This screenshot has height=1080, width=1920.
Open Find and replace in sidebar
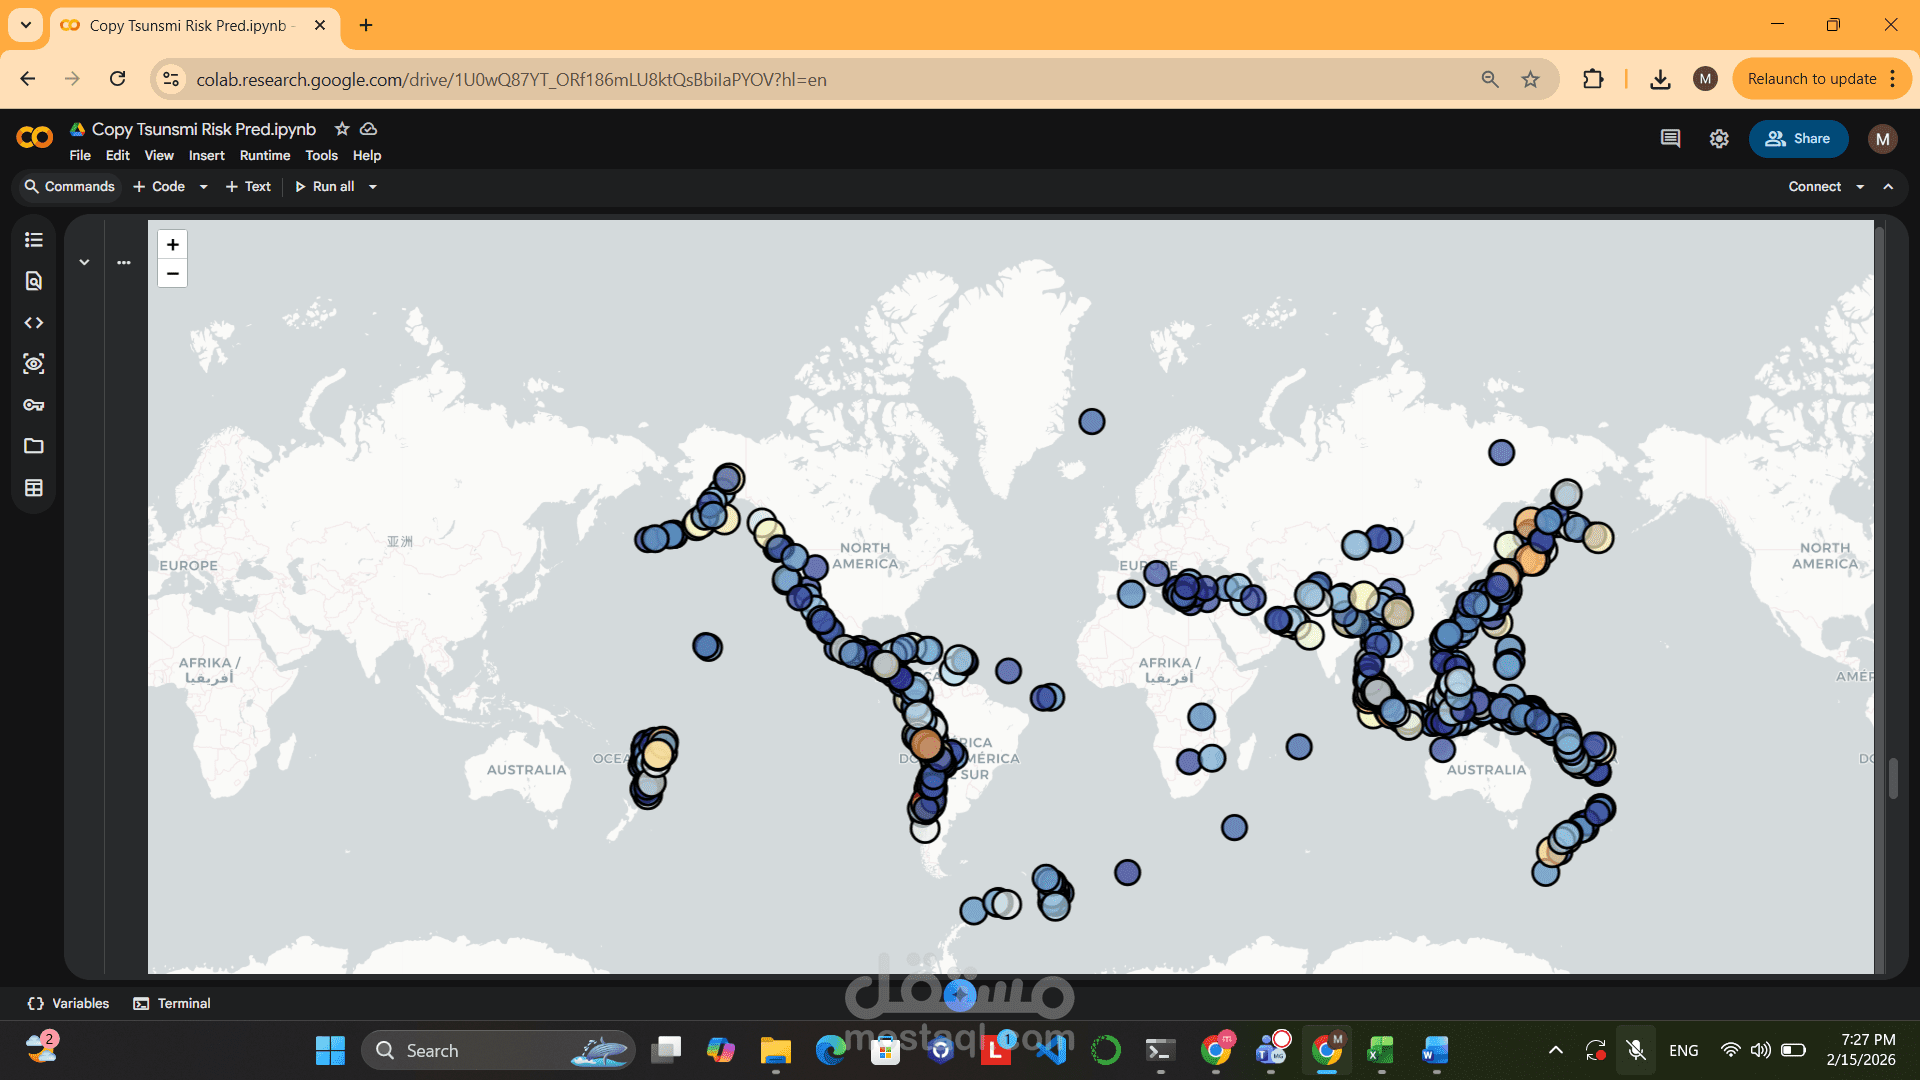click(34, 281)
